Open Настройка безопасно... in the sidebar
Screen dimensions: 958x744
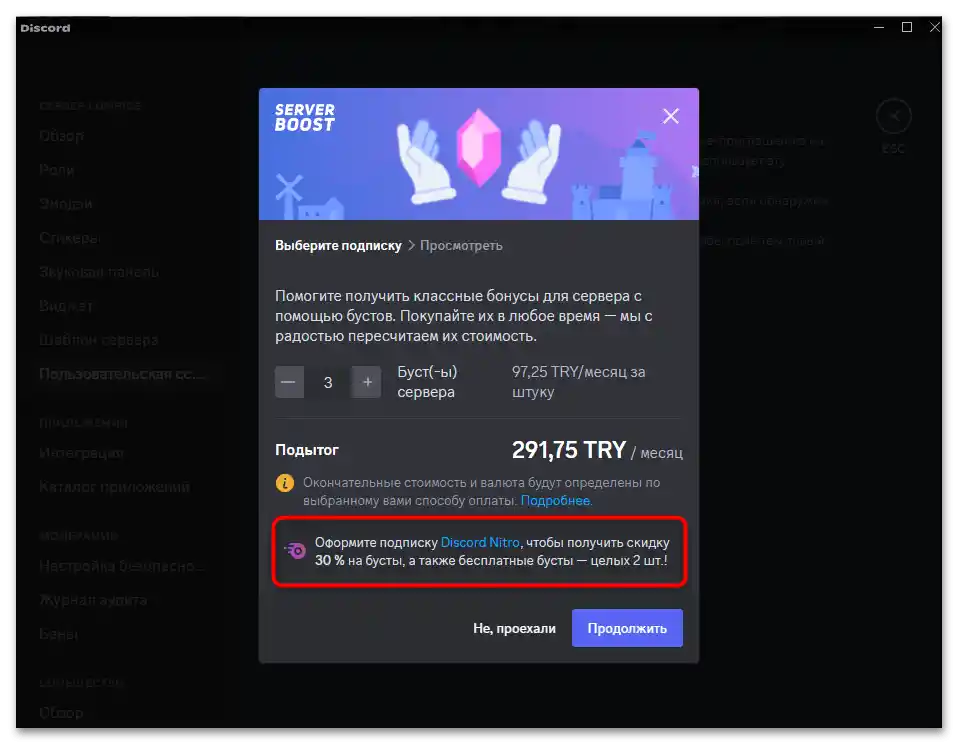click(x=122, y=566)
